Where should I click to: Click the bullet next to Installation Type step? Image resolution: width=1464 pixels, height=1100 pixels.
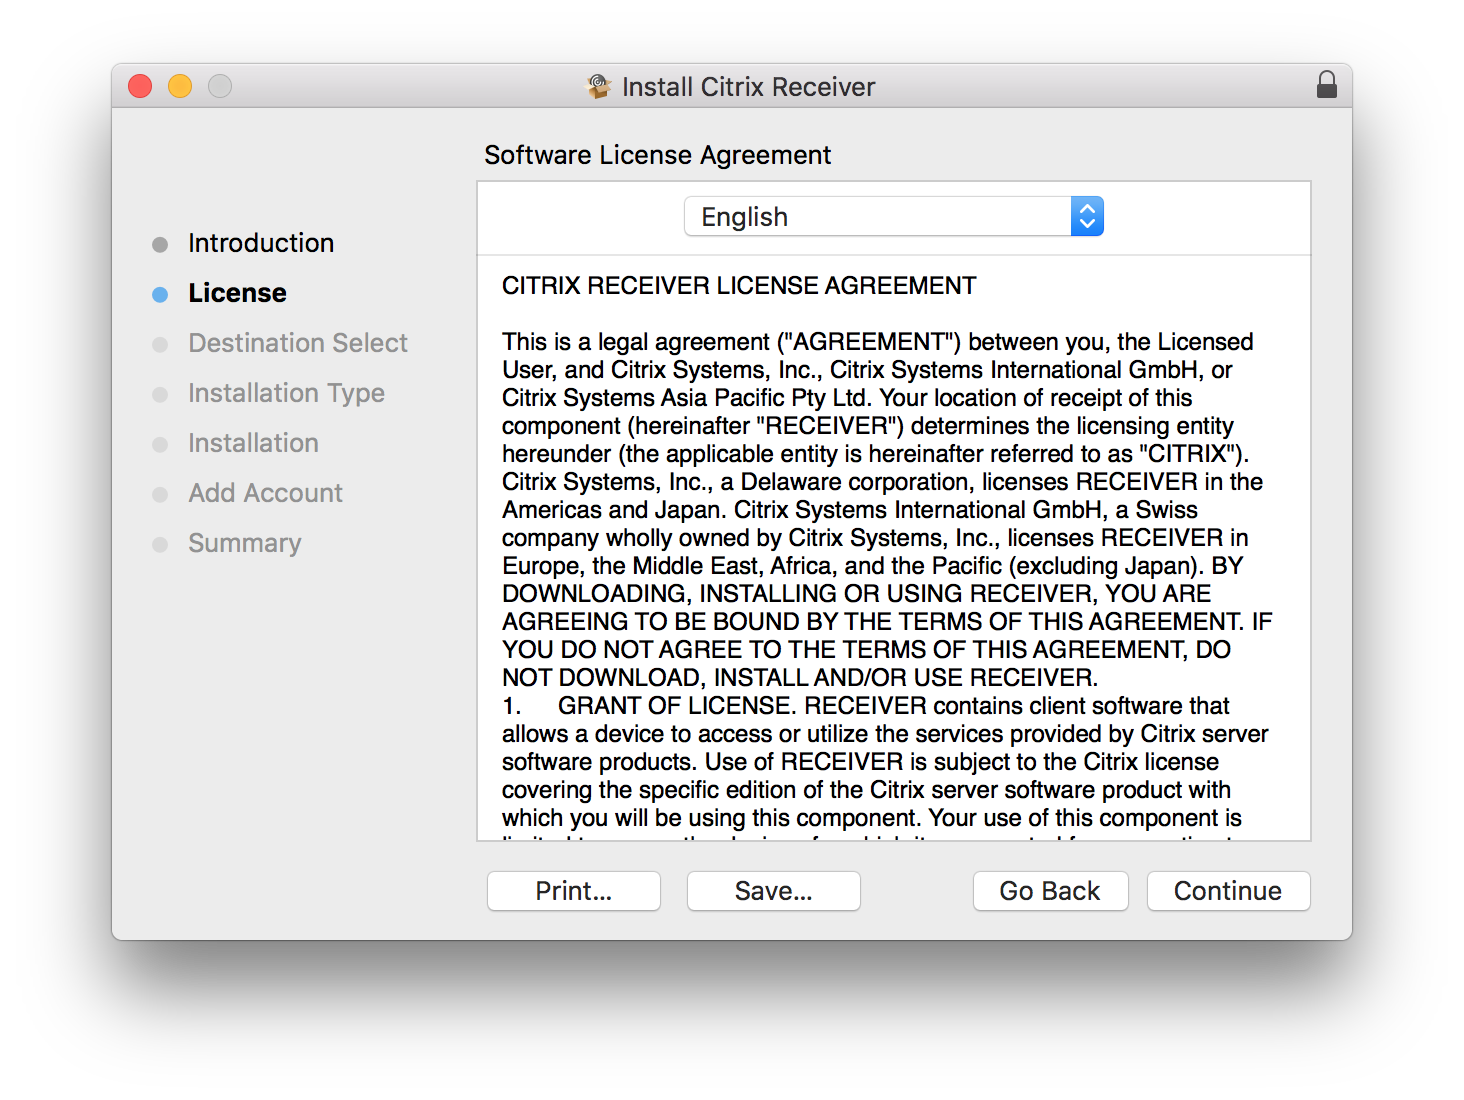point(161,394)
